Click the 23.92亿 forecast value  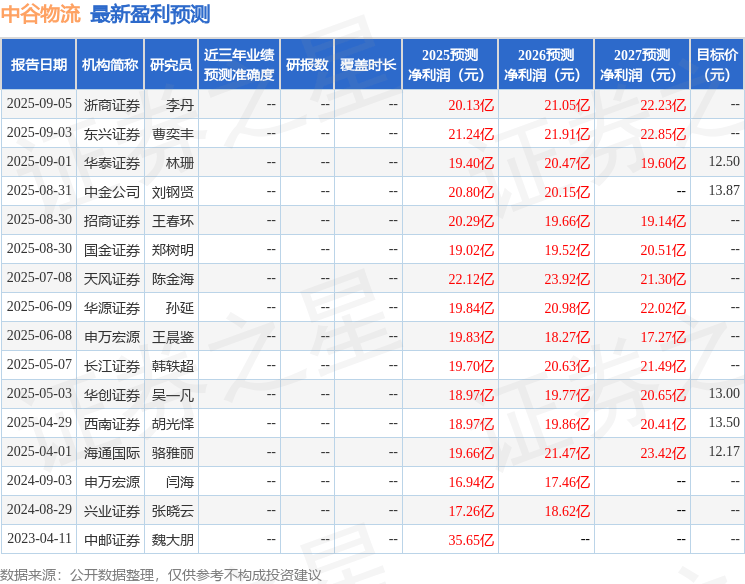[x=567, y=279]
